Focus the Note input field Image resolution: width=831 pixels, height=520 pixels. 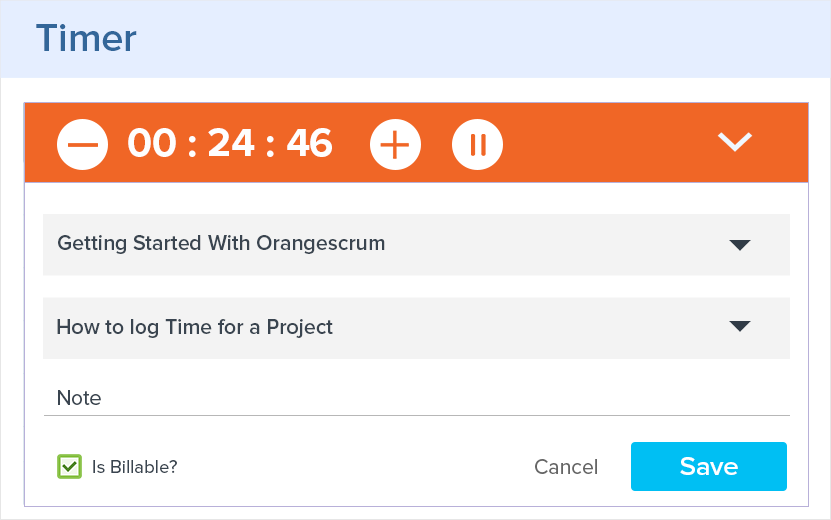pos(416,398)
